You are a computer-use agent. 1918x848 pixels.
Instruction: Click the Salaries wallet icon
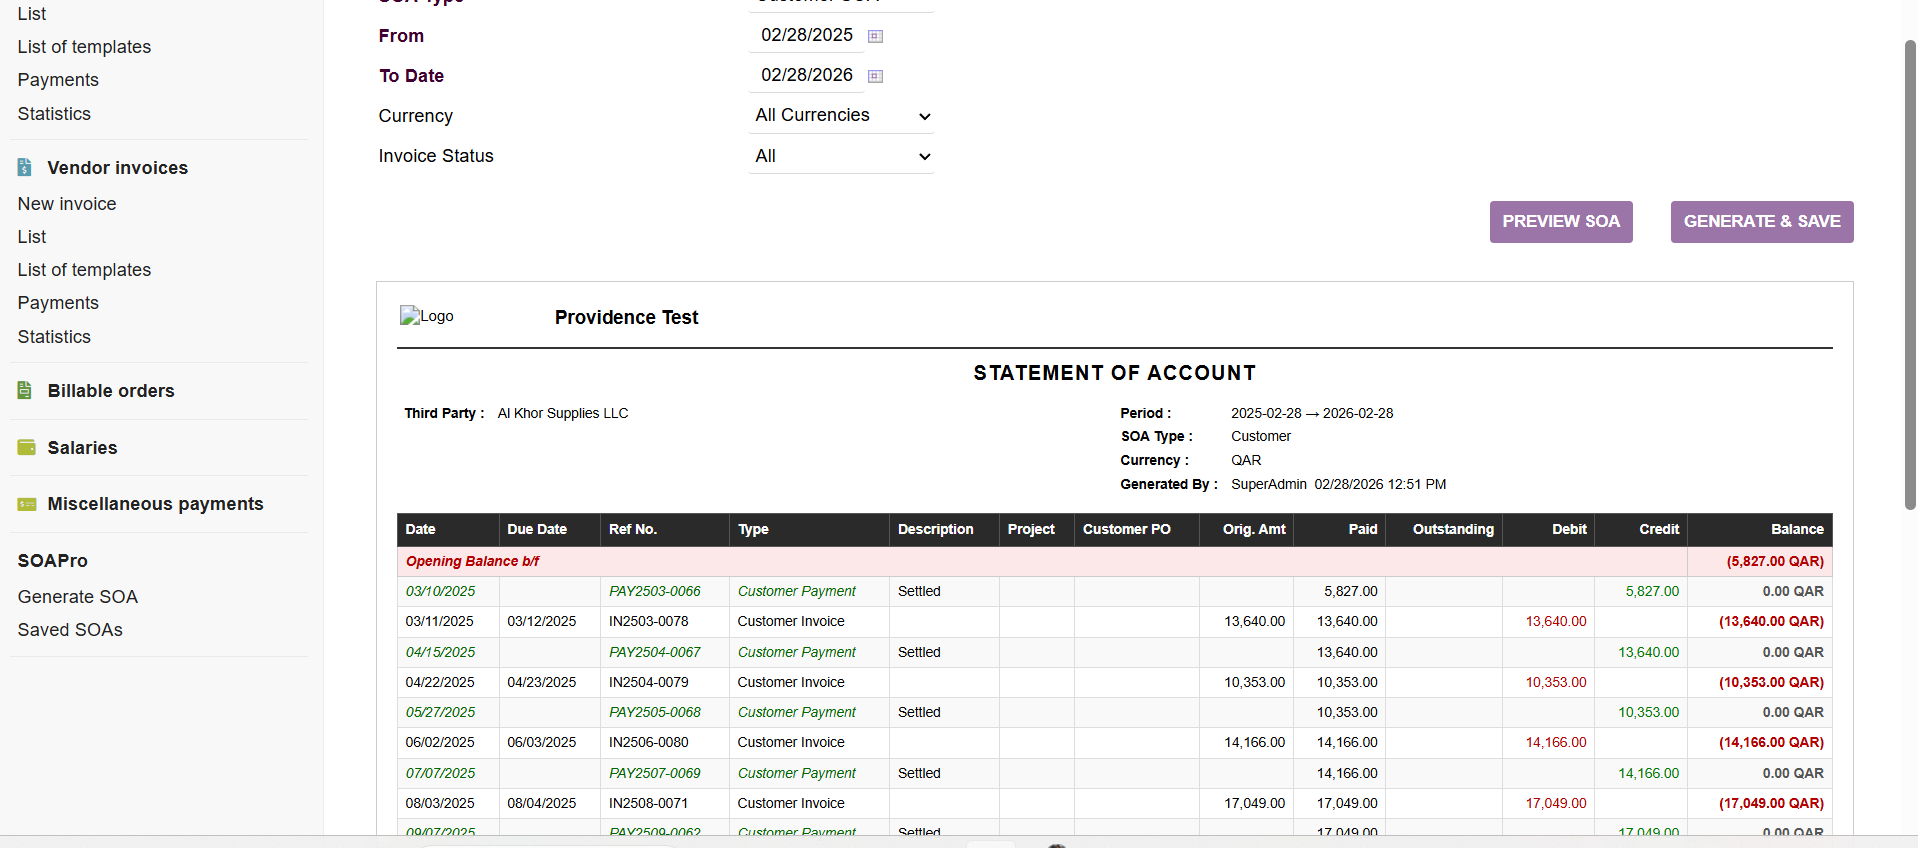[26, 448]
